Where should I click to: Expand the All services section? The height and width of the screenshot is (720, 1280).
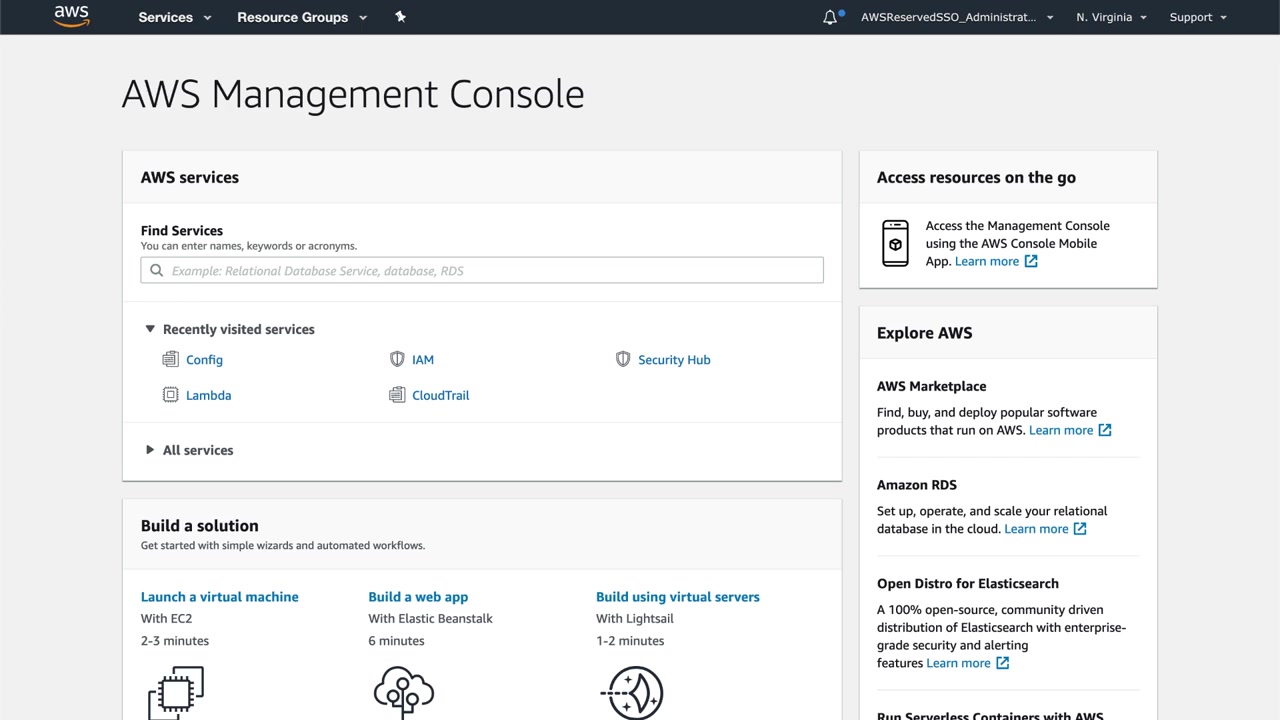(x=150, y=450)
